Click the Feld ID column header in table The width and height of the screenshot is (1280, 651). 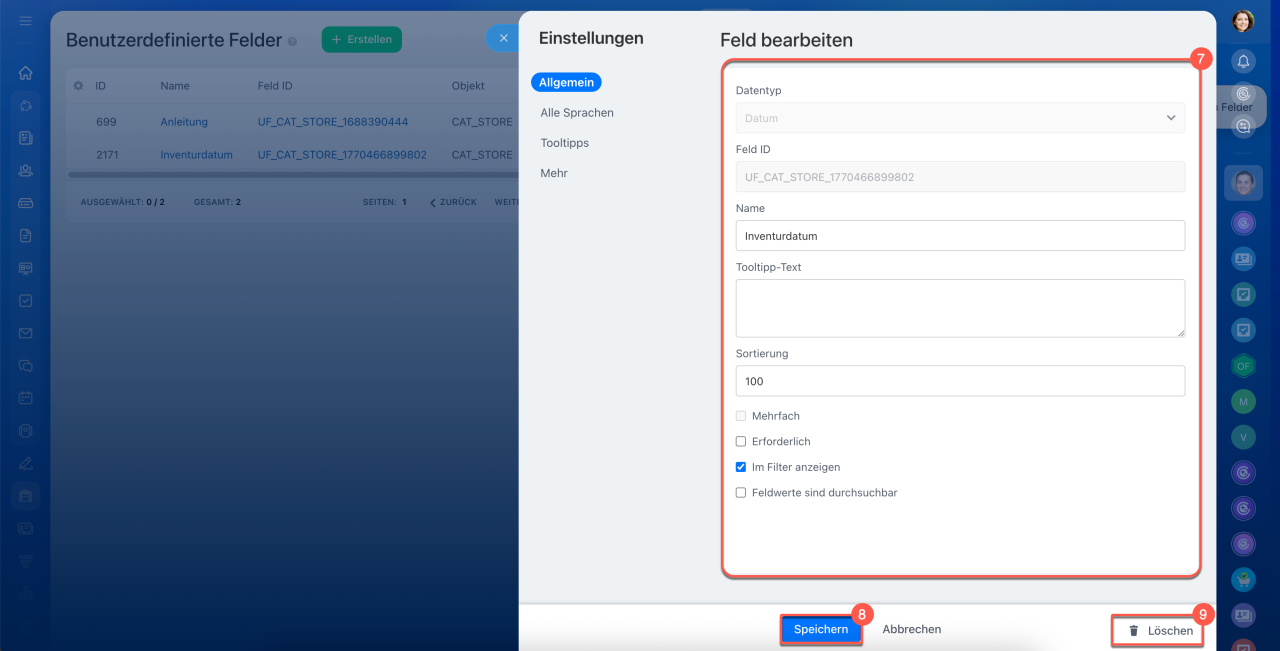(275, 86)
